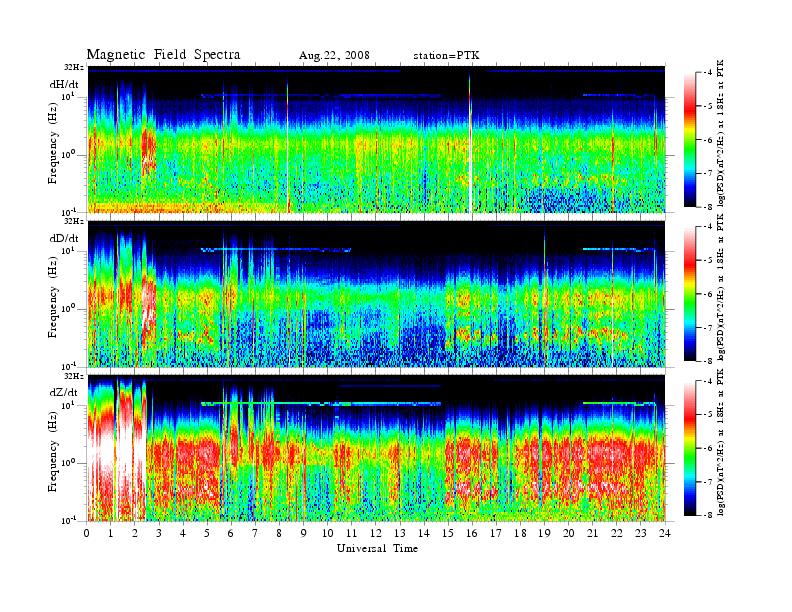The width and height of the screenshot is (792, 612).
Task: Click the 'Magnetic Field Spectra' title text
Action: 163,55
